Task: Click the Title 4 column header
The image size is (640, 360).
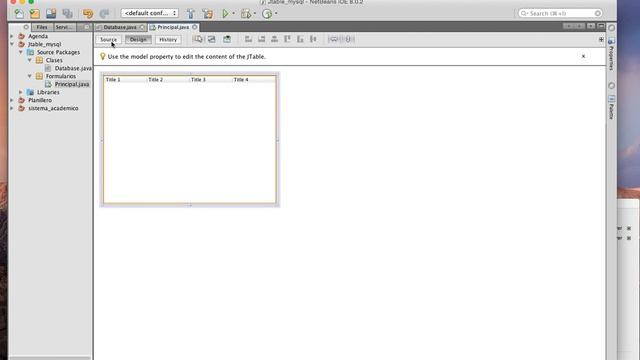Action: tap(253, 80)
